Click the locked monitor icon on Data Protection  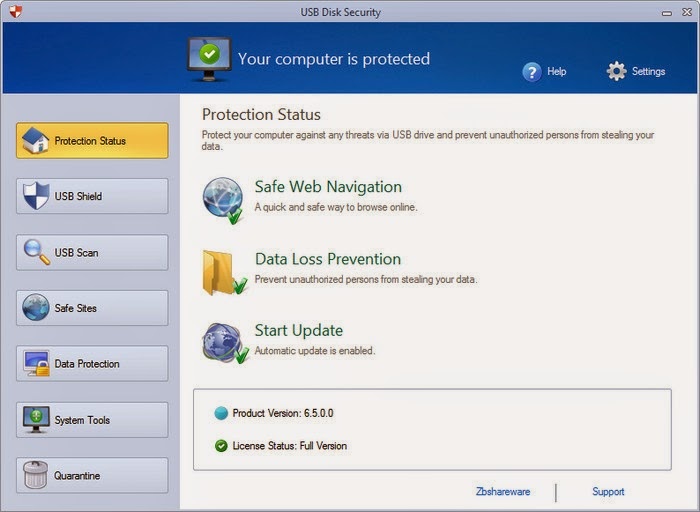pos(37,363)
